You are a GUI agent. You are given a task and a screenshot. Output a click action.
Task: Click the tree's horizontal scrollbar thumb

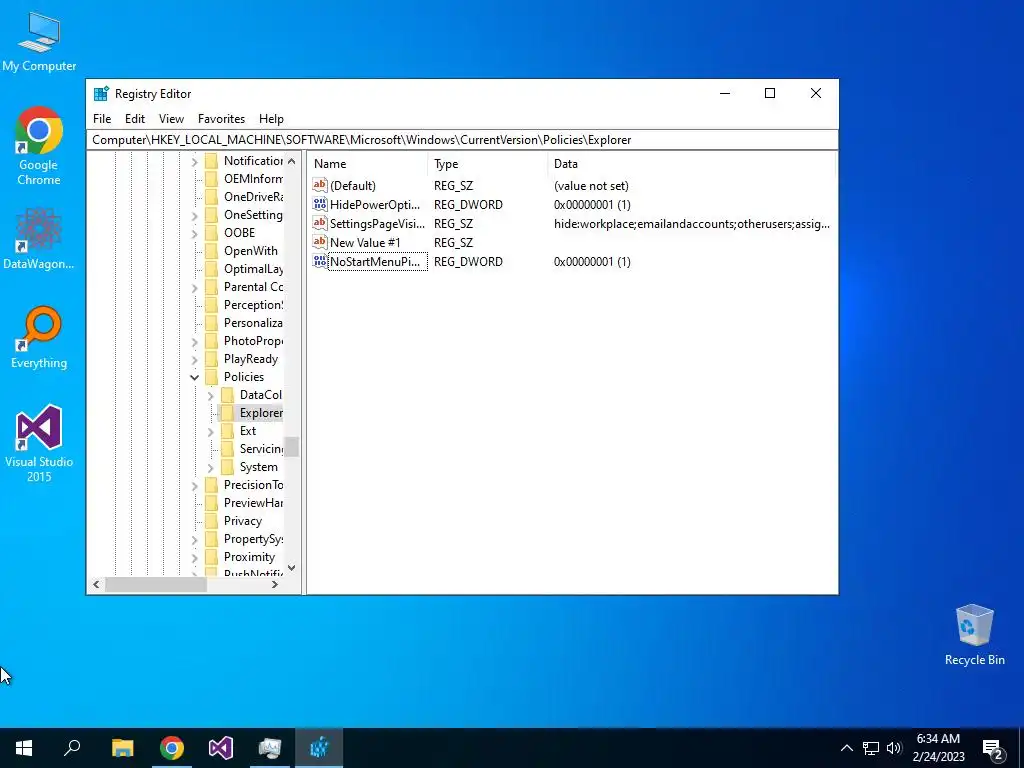(156, 584)
